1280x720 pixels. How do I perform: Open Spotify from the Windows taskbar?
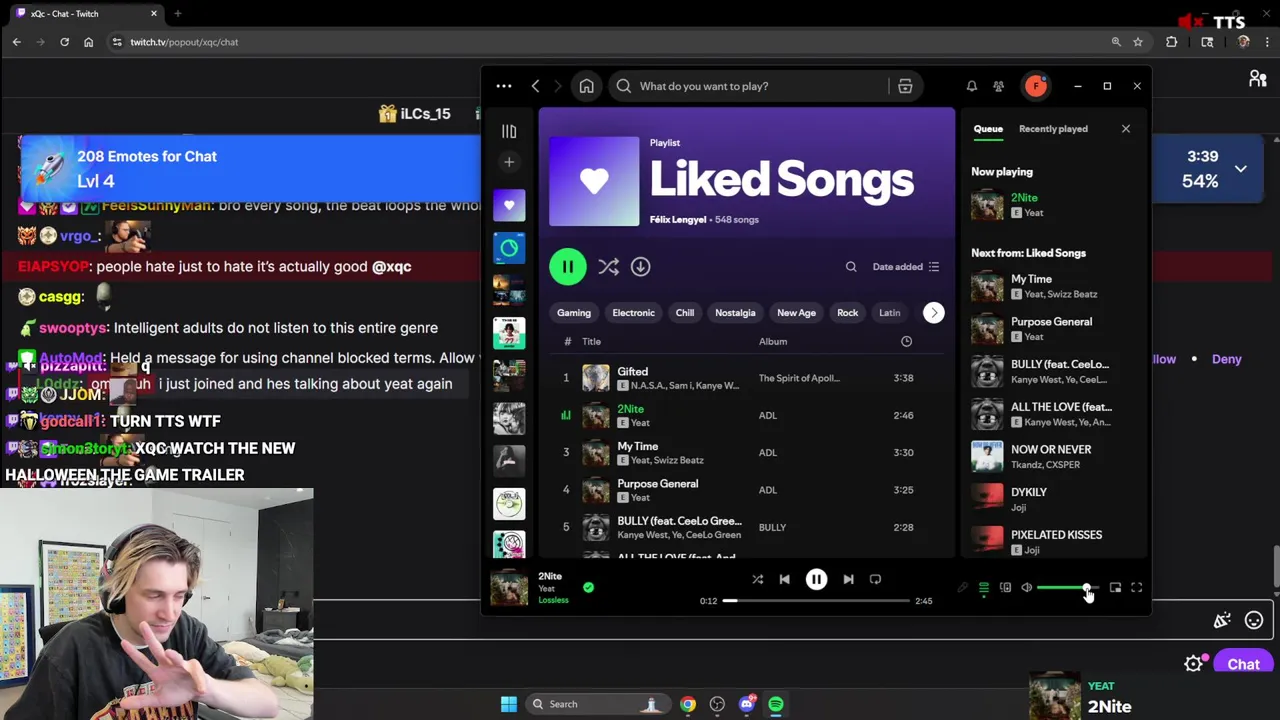pos(776,704)
